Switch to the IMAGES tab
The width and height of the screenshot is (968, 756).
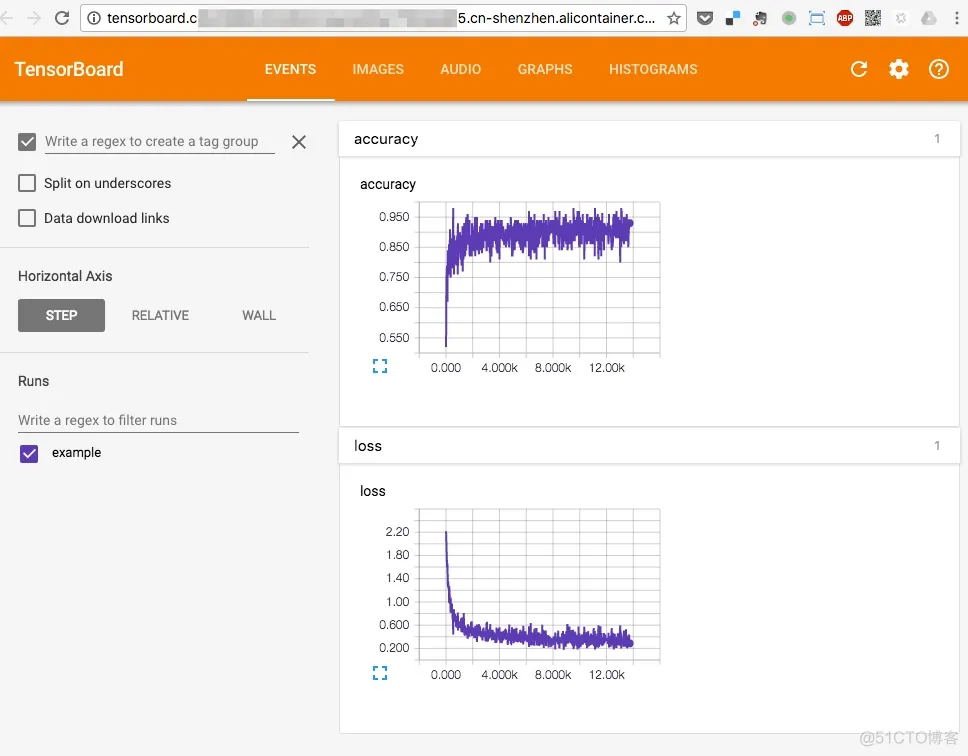pos(378,69)
